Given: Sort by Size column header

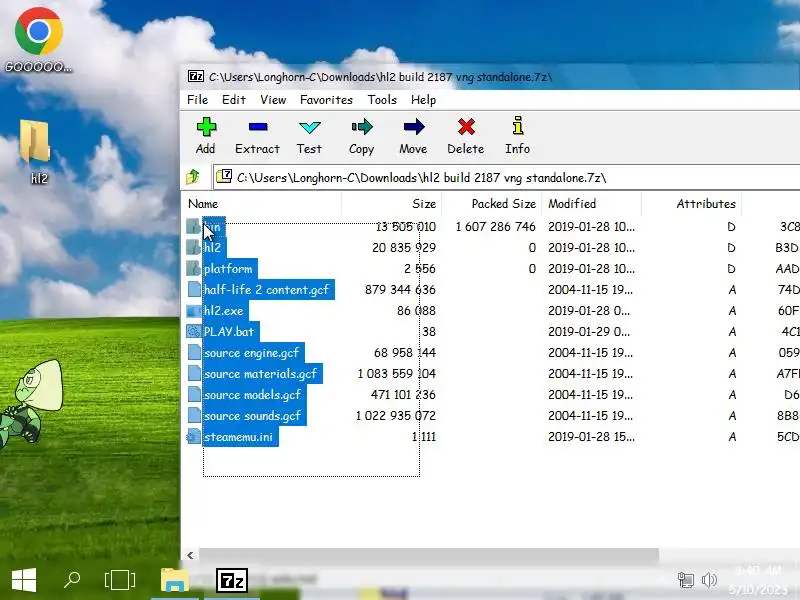Looking at the screenshot, I should 391,204.
